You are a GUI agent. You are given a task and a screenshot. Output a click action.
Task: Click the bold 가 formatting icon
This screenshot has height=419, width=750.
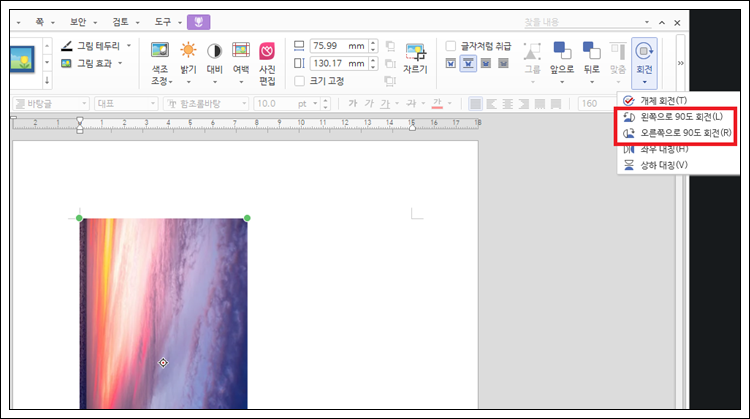point(353,103)
